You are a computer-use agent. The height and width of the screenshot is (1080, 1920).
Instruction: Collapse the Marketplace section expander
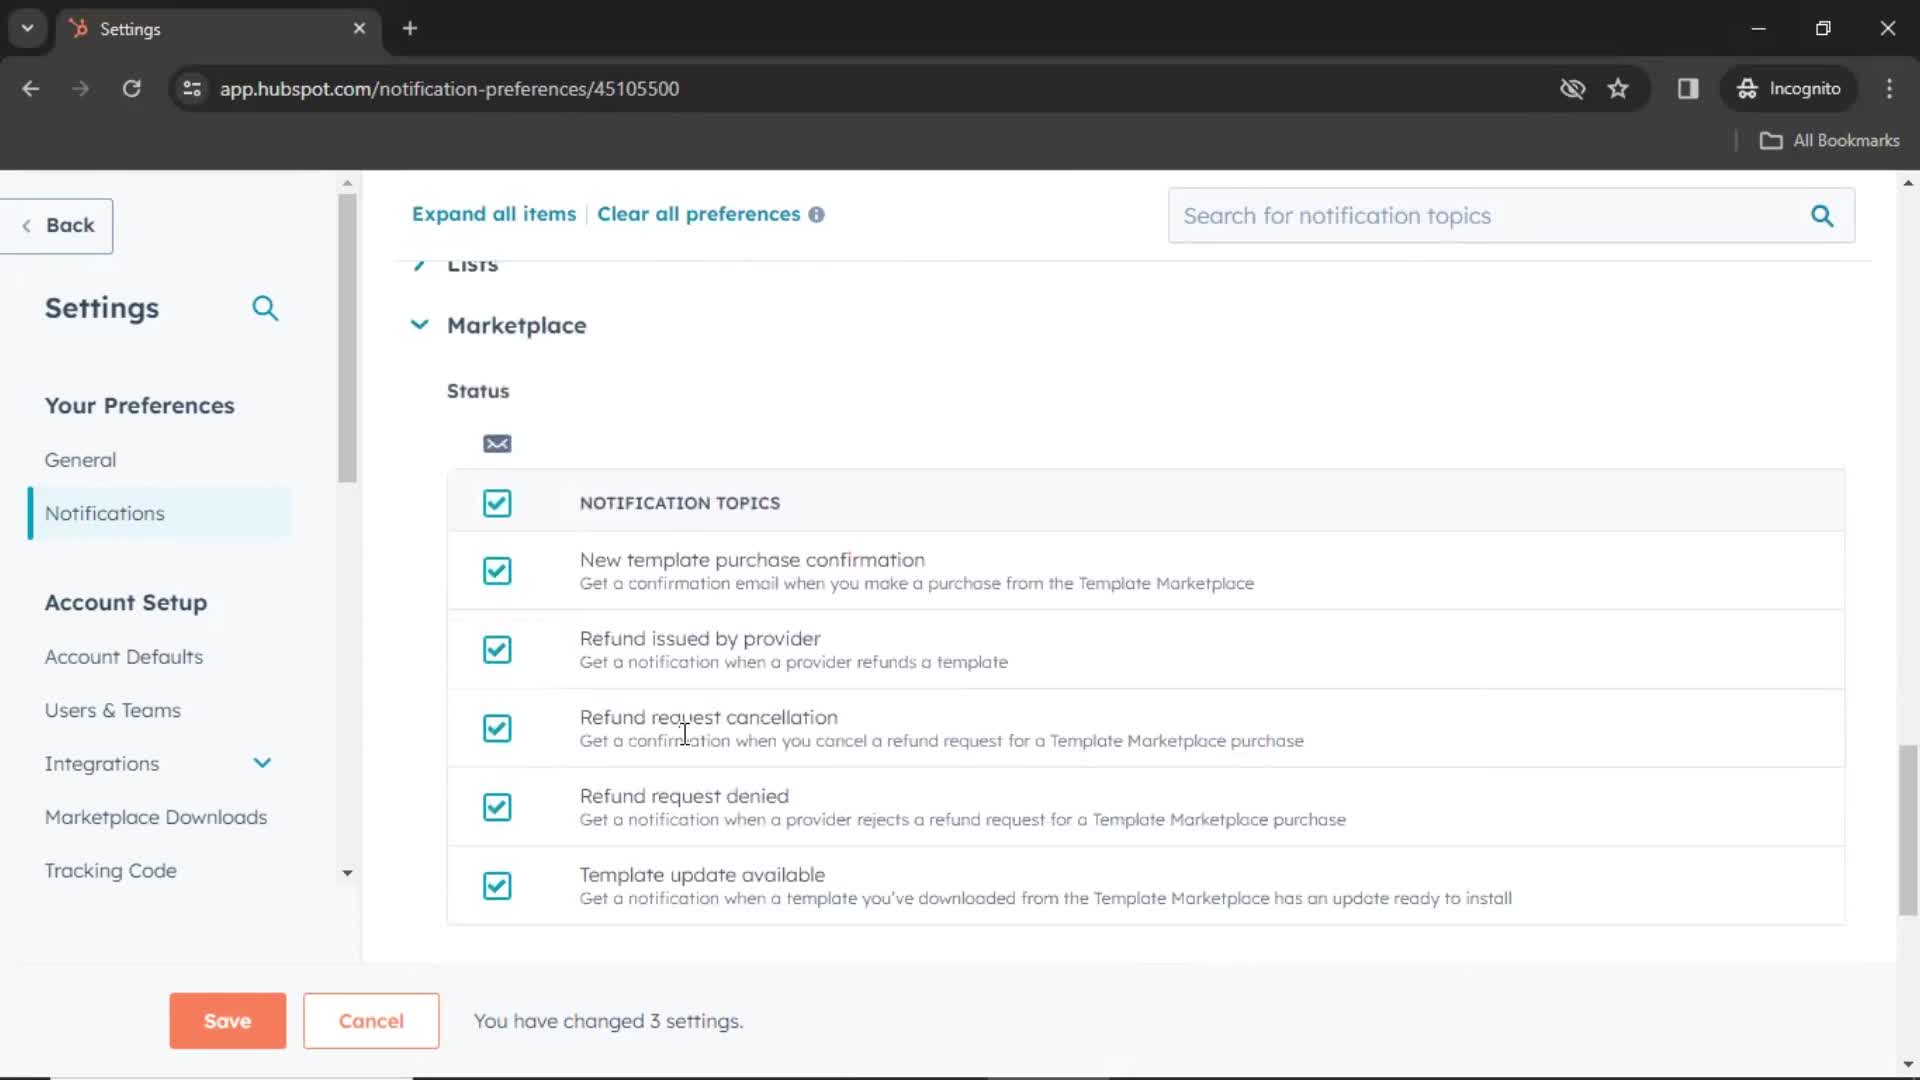(419, 326)
